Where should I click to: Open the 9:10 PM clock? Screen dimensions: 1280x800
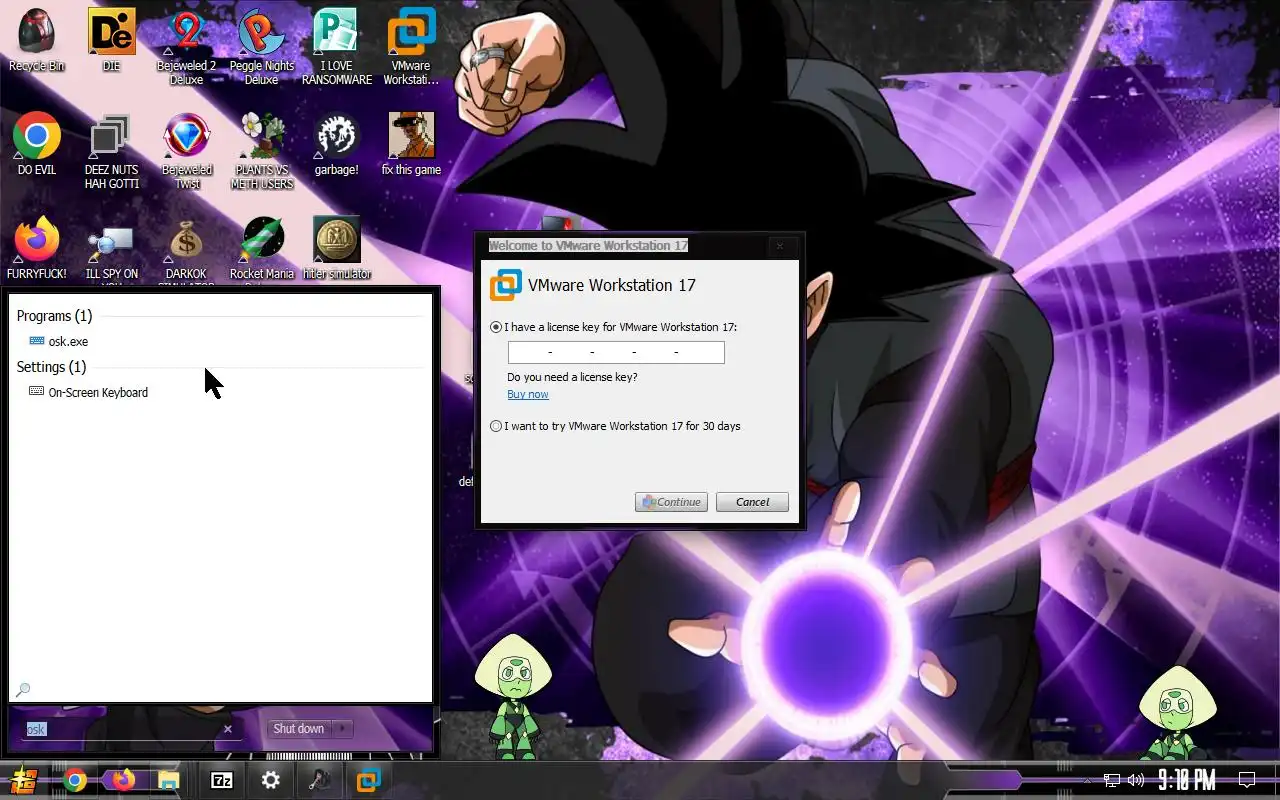click(x=1187, y=780)
